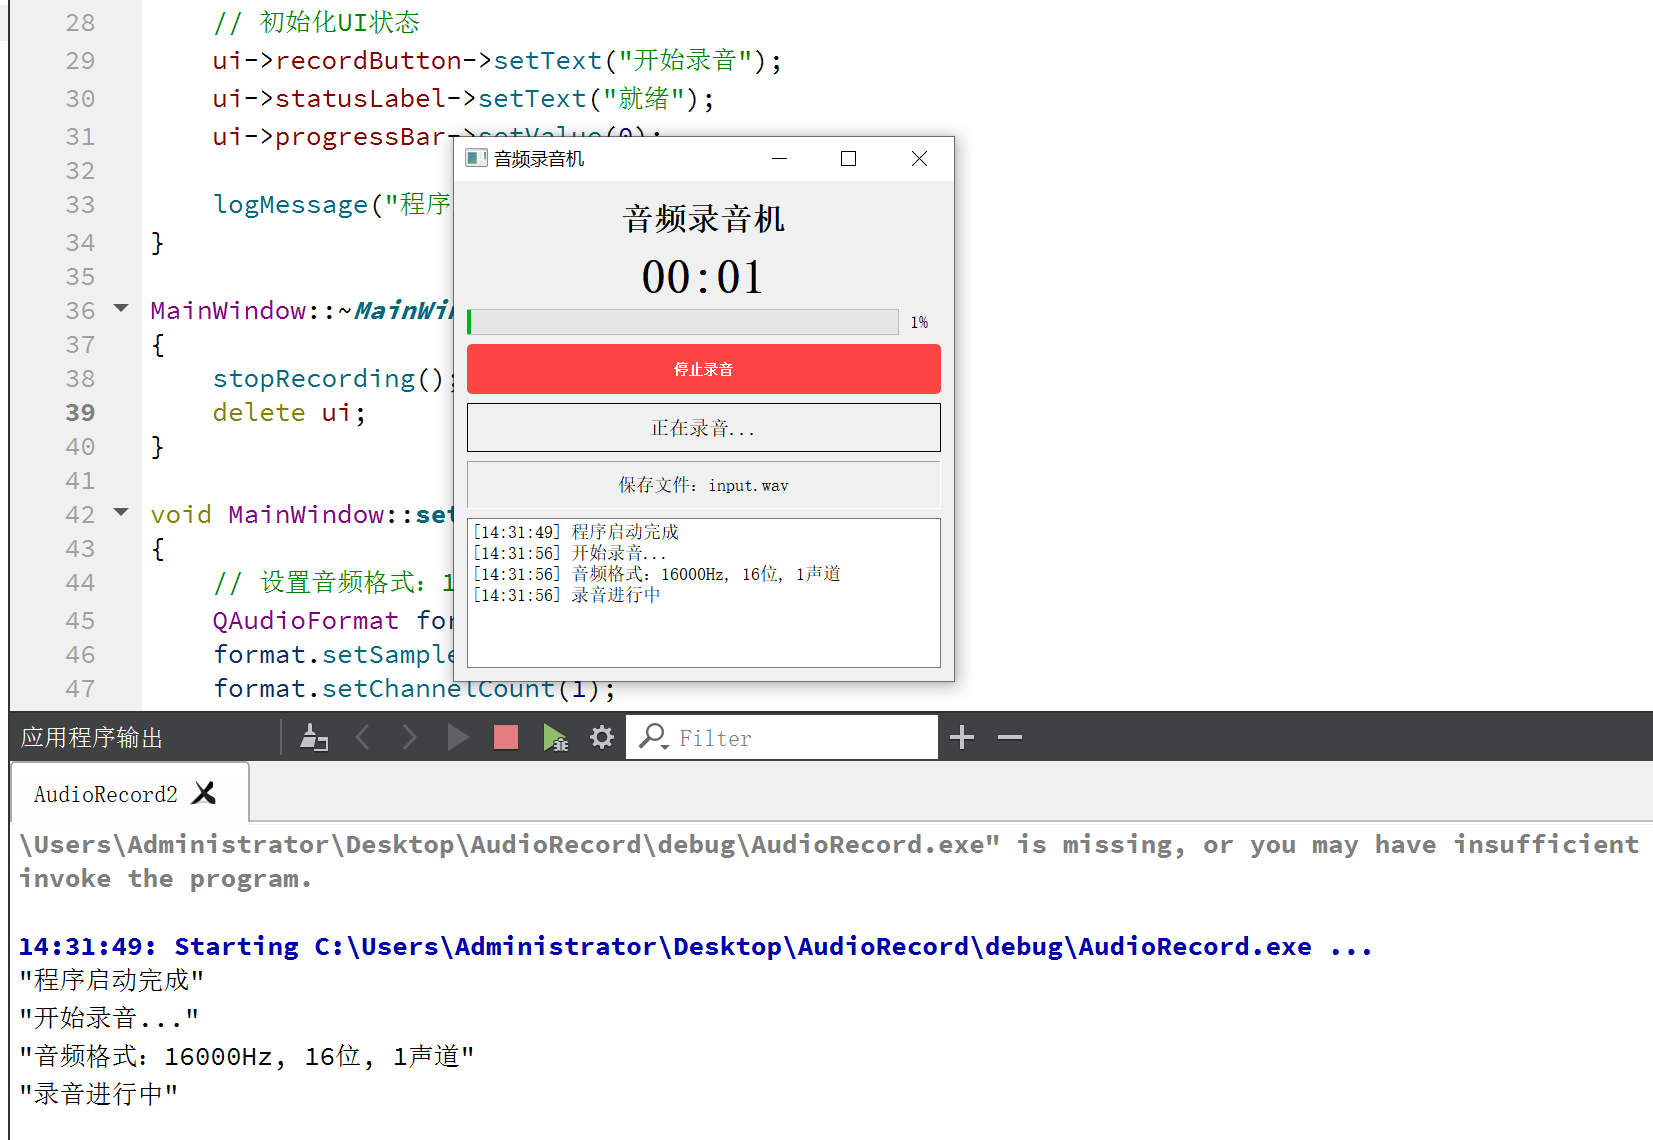
Task: Click the 'Starting C:\Users...' blue output line
Action: 695,946
